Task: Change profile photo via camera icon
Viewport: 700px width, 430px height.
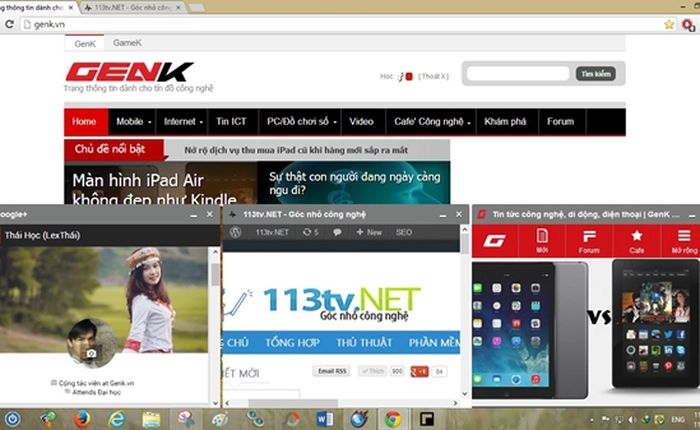Action: (x=91, y=354)
